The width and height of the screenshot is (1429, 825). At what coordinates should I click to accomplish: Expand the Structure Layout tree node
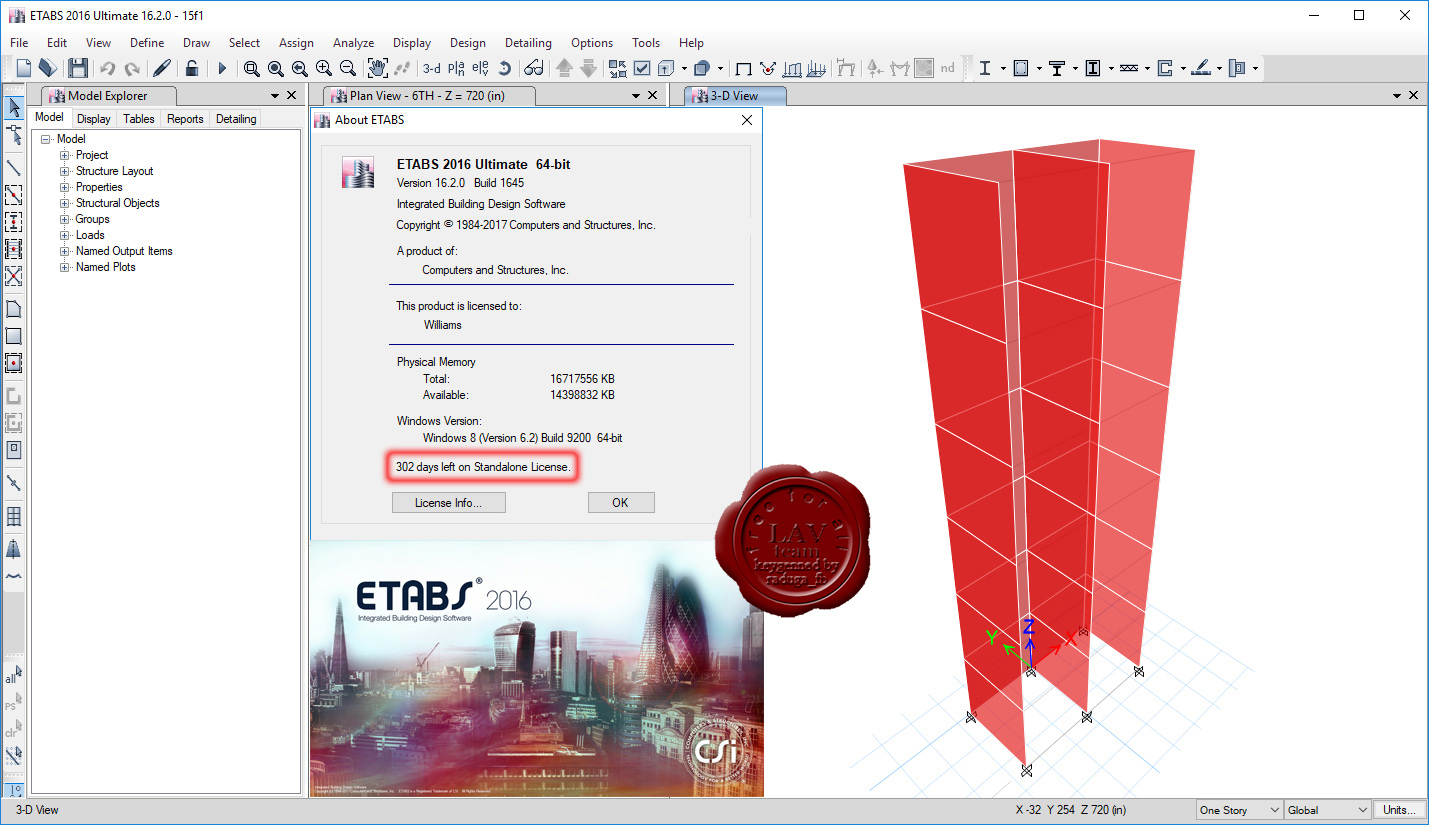click(x=65, y=171)
